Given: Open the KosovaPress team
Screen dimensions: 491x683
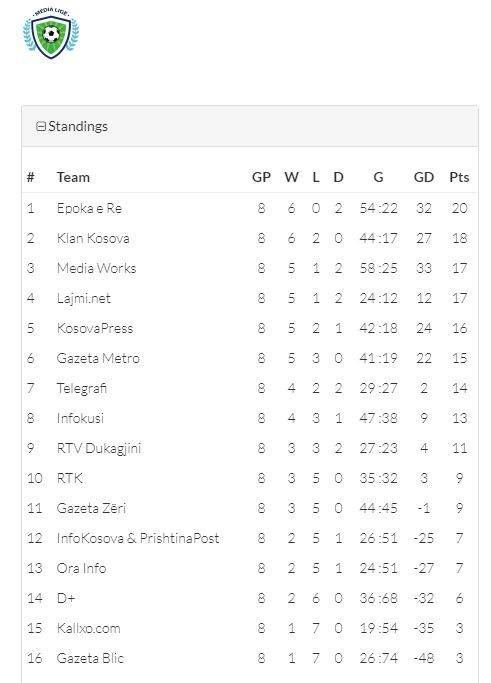Looking at the screenshot, I should 95,328.
